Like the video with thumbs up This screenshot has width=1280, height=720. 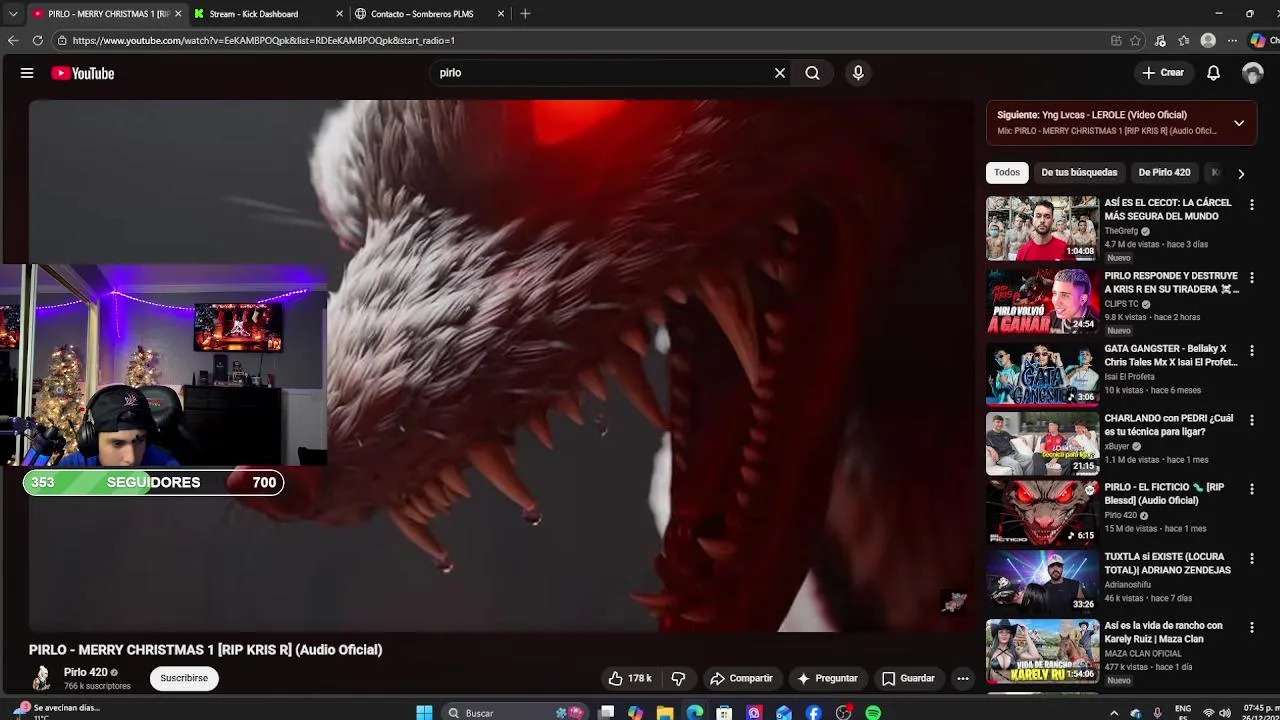(631, 678)
